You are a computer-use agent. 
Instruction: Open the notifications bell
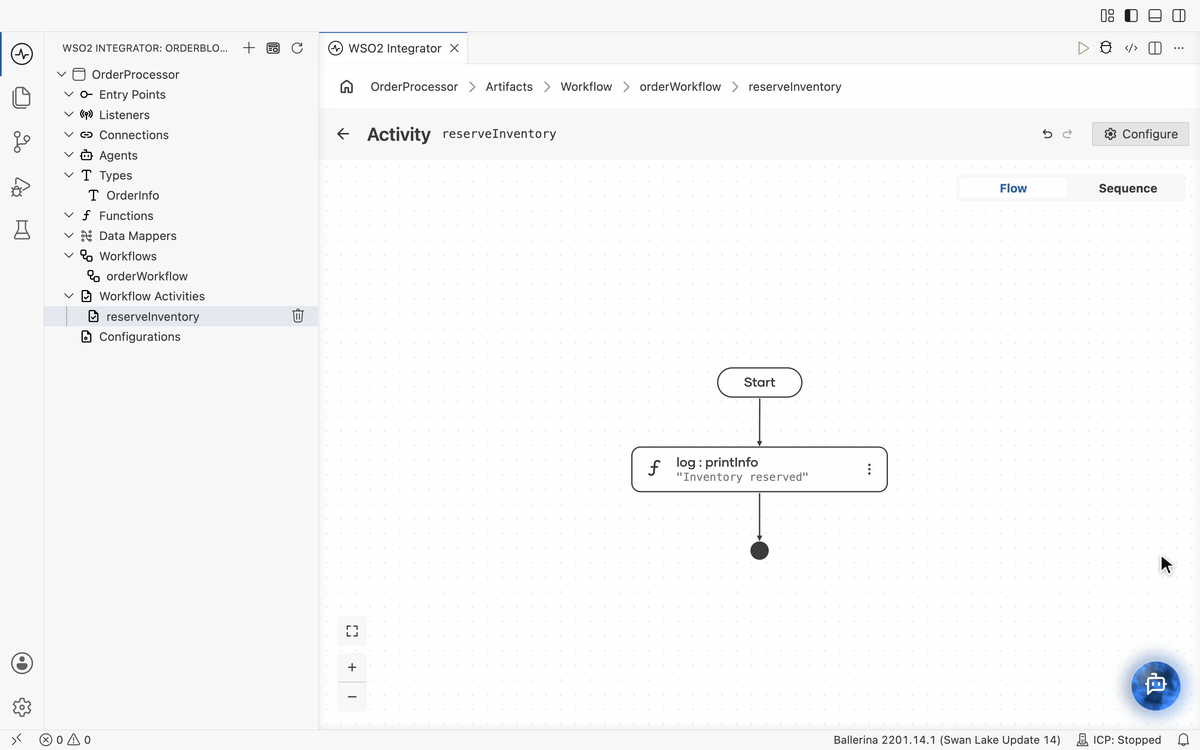point(1183,740)
